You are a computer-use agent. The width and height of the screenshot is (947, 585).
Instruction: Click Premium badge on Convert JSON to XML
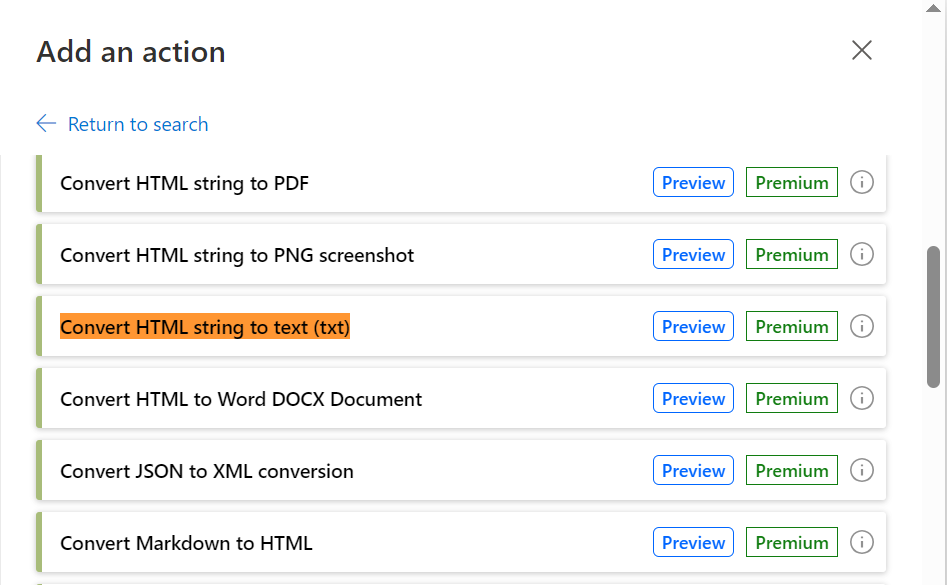[x=792, y=470]
